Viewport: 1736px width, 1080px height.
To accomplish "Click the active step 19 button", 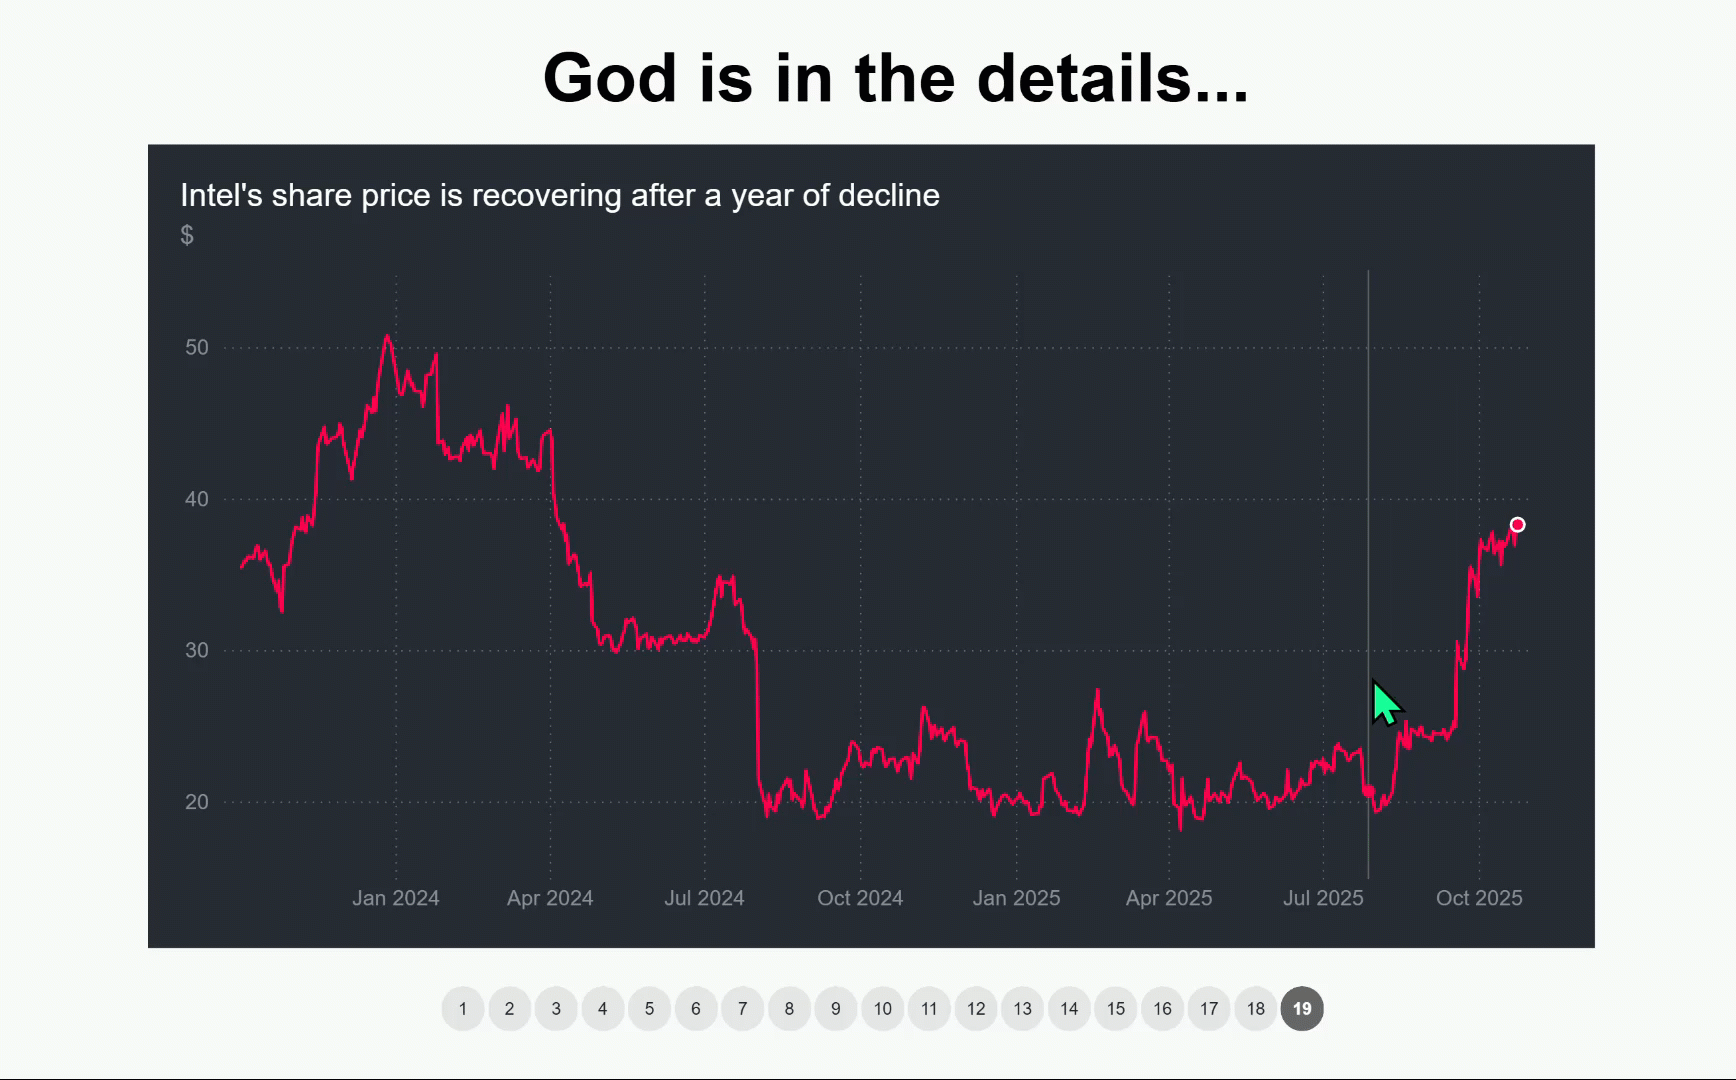I will pyautogui.click(x=1302, y=1008).
